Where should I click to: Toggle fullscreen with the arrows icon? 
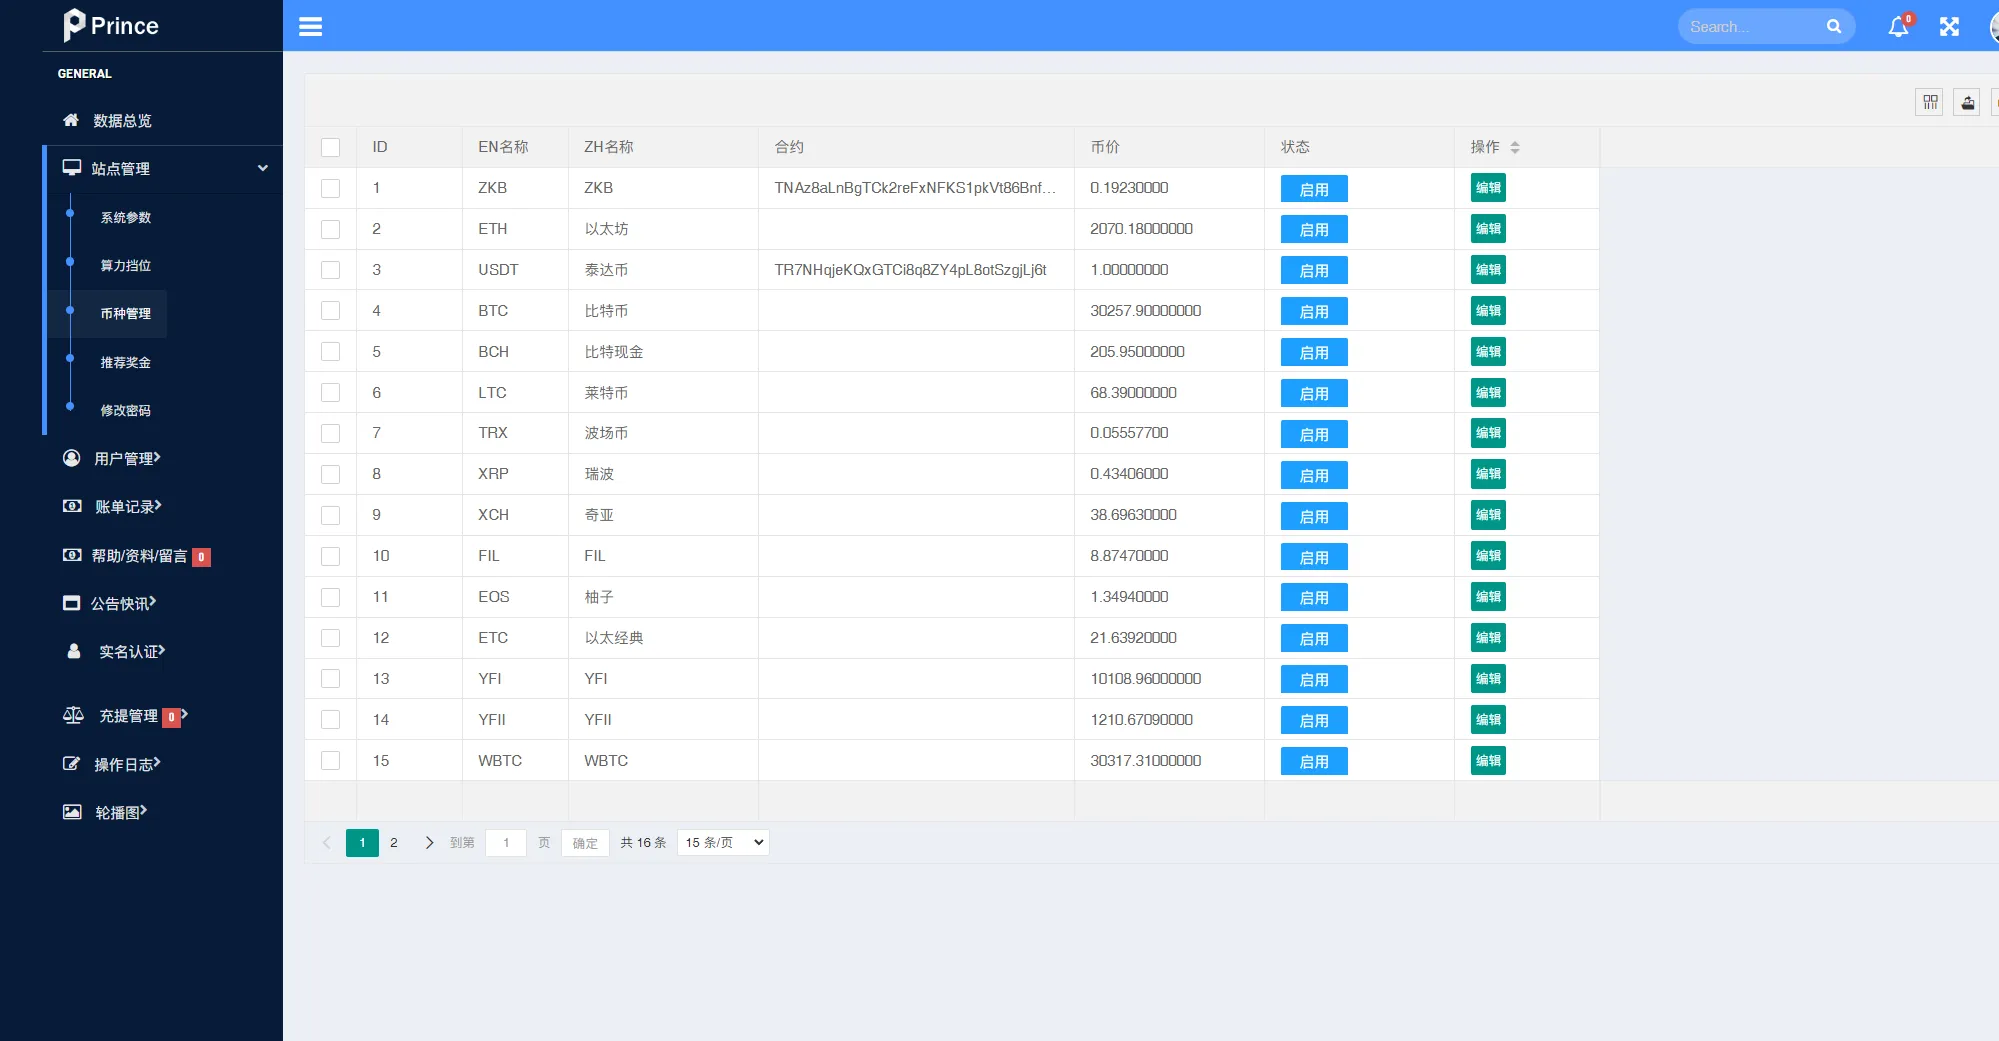1948,26
